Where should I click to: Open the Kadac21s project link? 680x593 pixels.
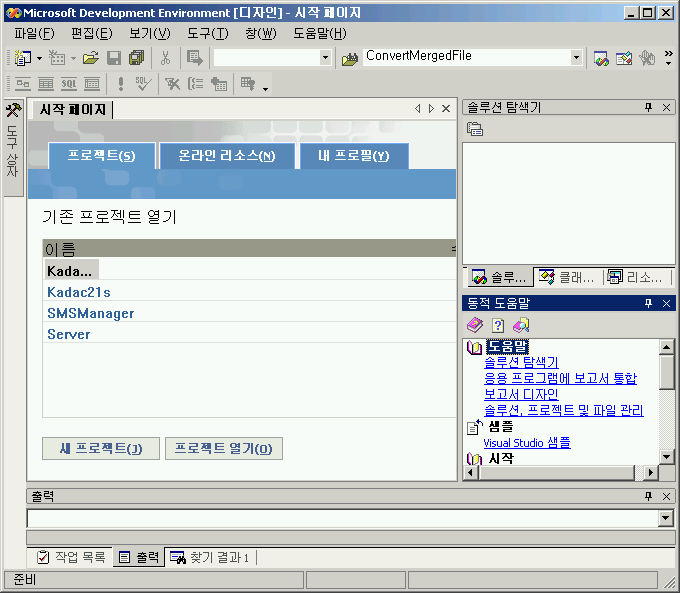tap(79, 292)
